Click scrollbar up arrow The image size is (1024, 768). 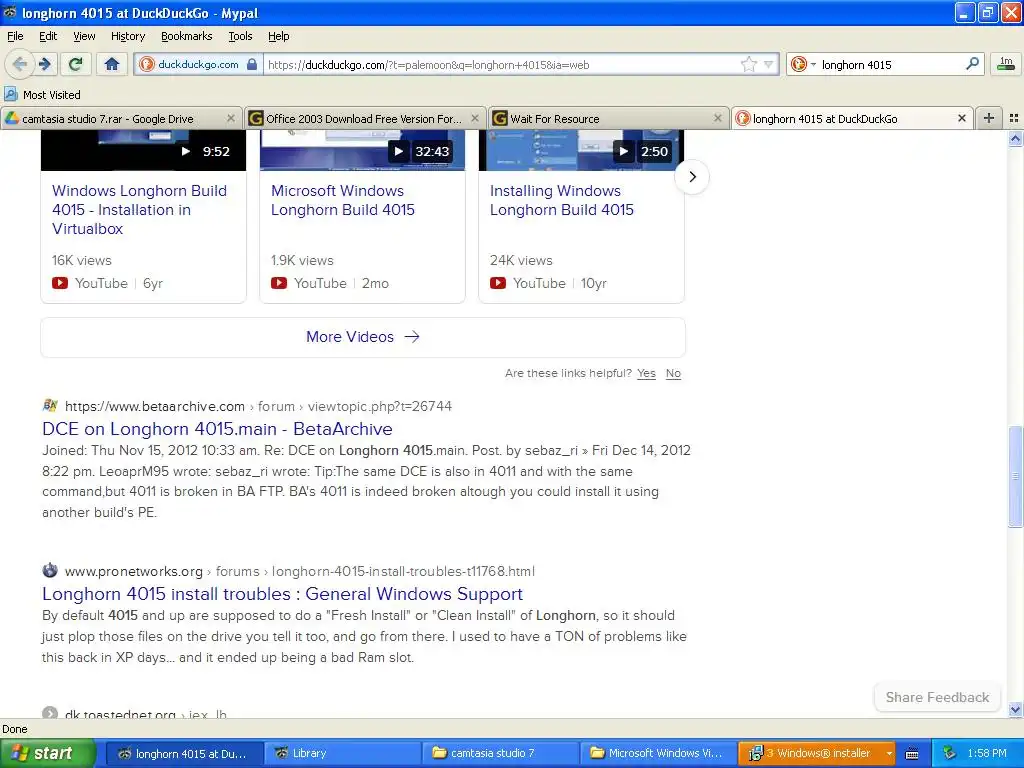point(1015,138)
